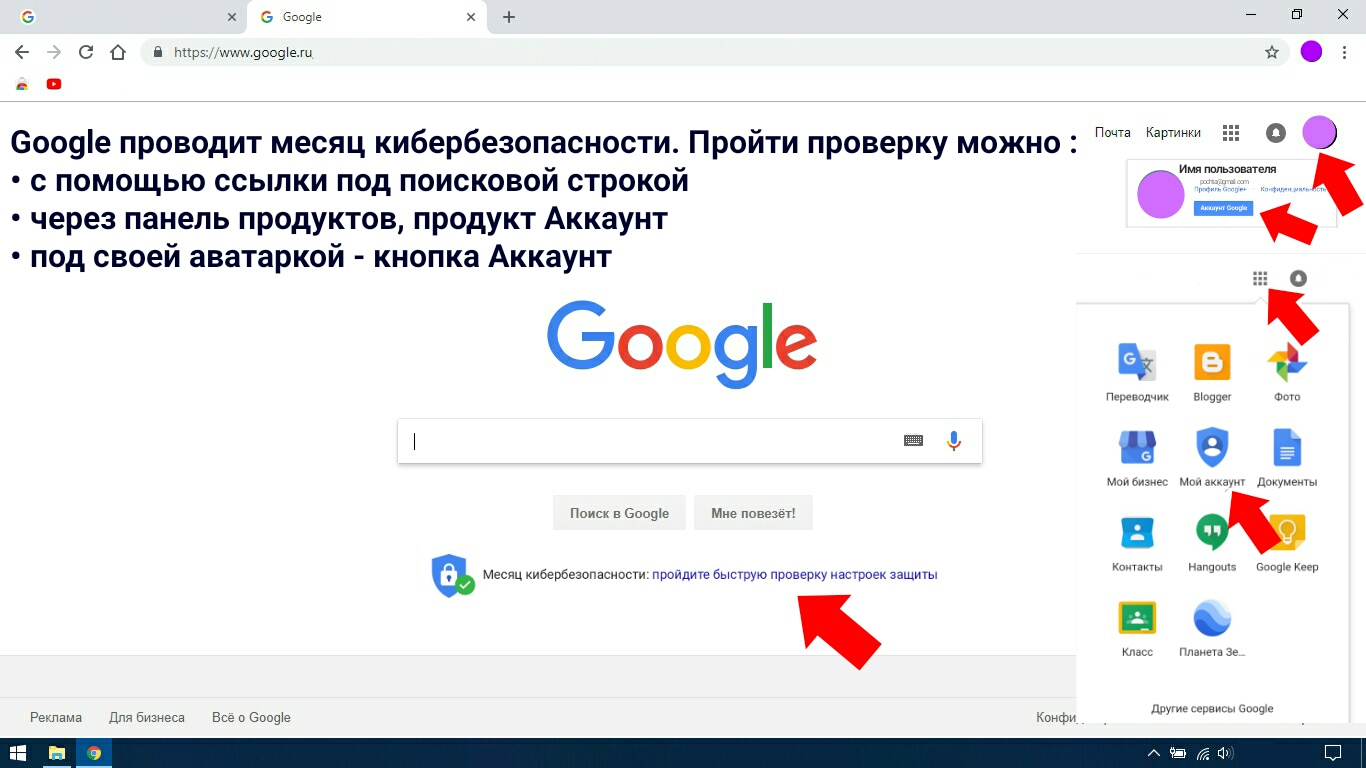Open the Google Keep app
This screenshot has height=768, width=1366.
click(x=1287, y=542)
